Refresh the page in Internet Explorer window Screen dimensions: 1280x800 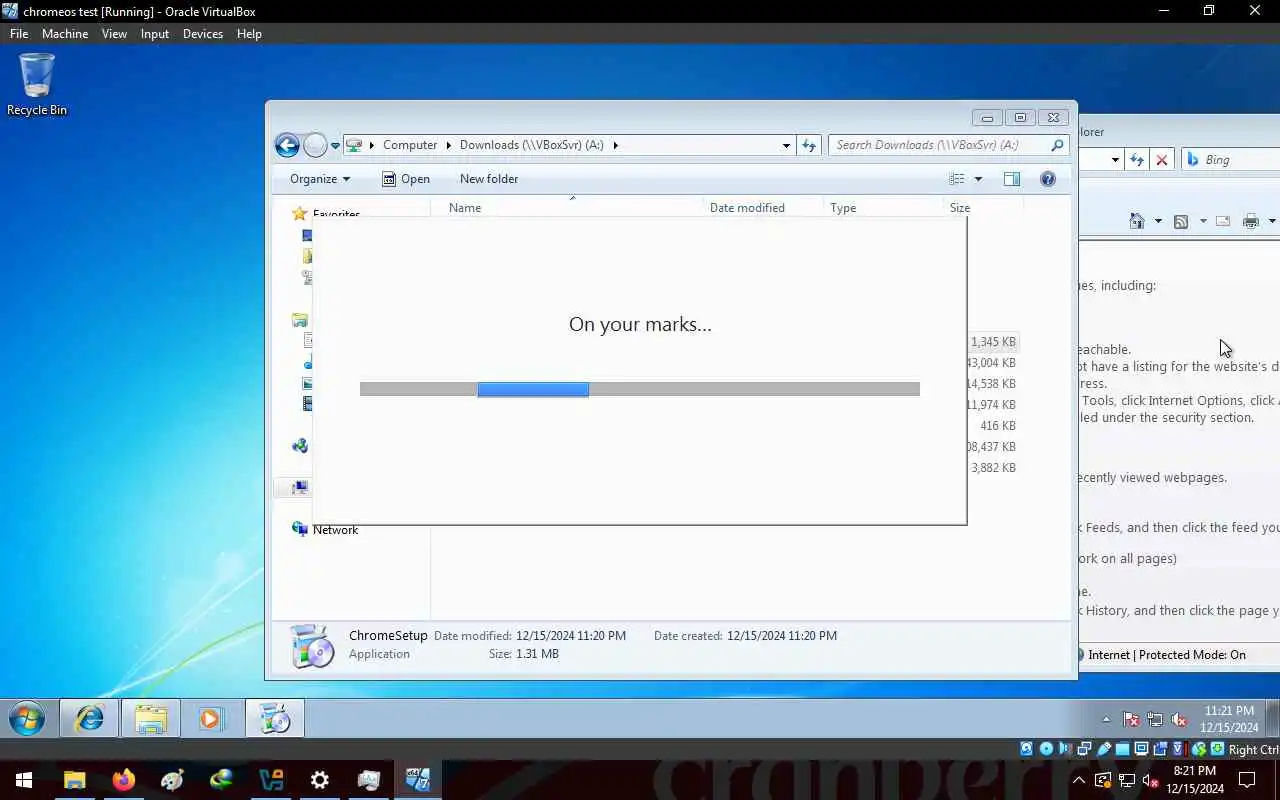tap(1136, 160)
